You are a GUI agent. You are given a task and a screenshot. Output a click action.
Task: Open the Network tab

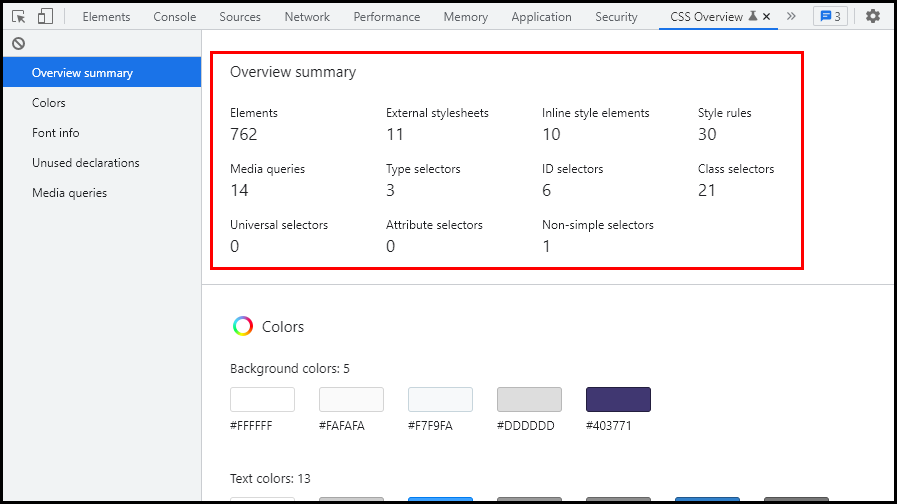(307, 17)
